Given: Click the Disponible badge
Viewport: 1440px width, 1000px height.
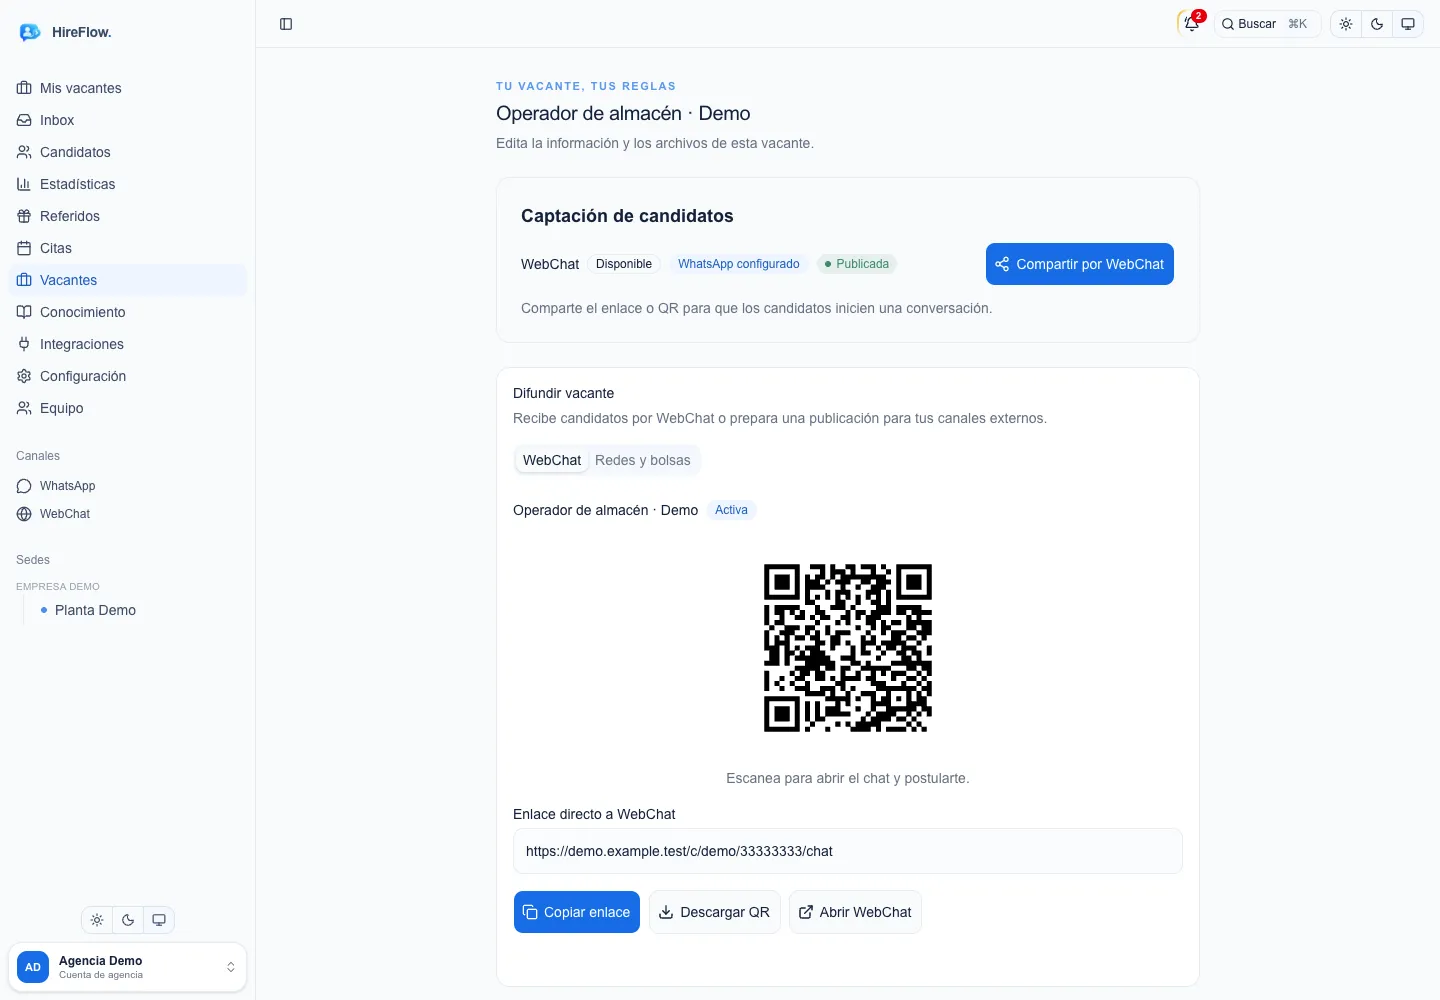Looking at the screenshot, I should click(x=624, y=264).
